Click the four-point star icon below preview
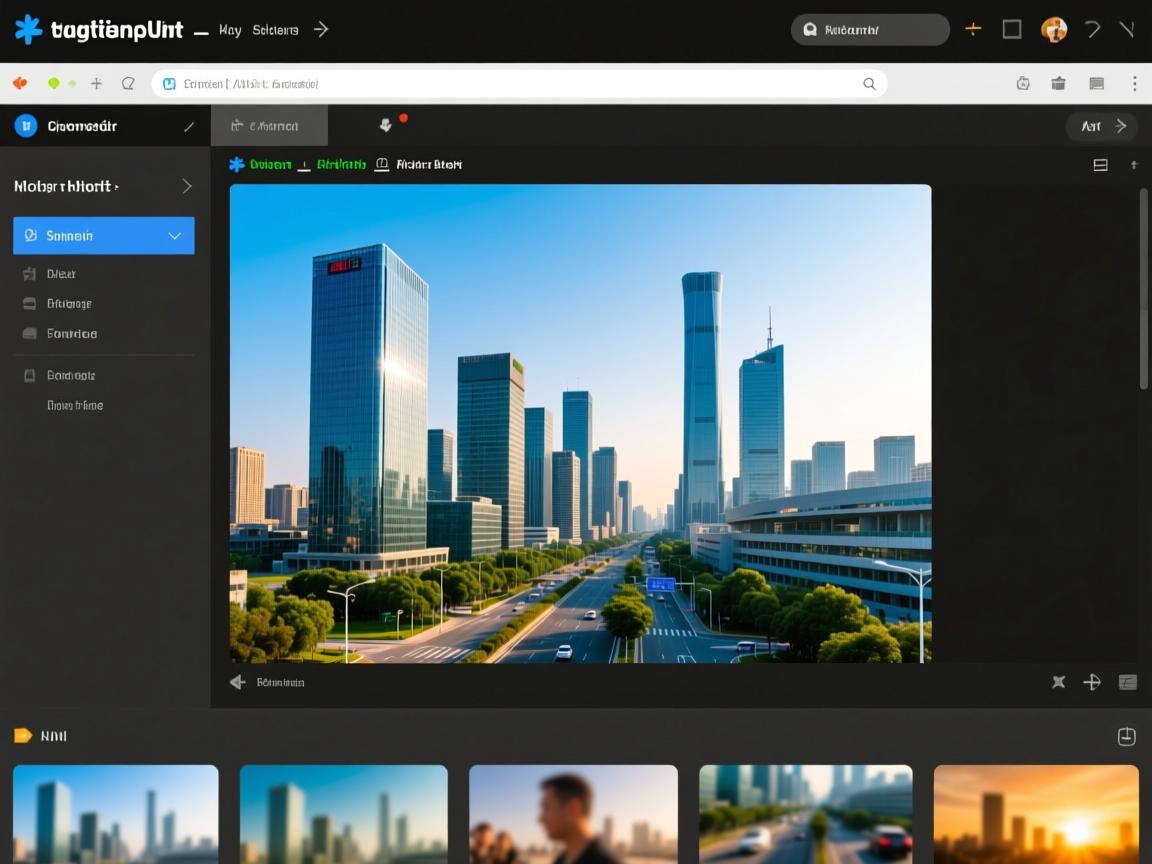Viewport: 1152px width, 864px height. (x=1058, y=682)
